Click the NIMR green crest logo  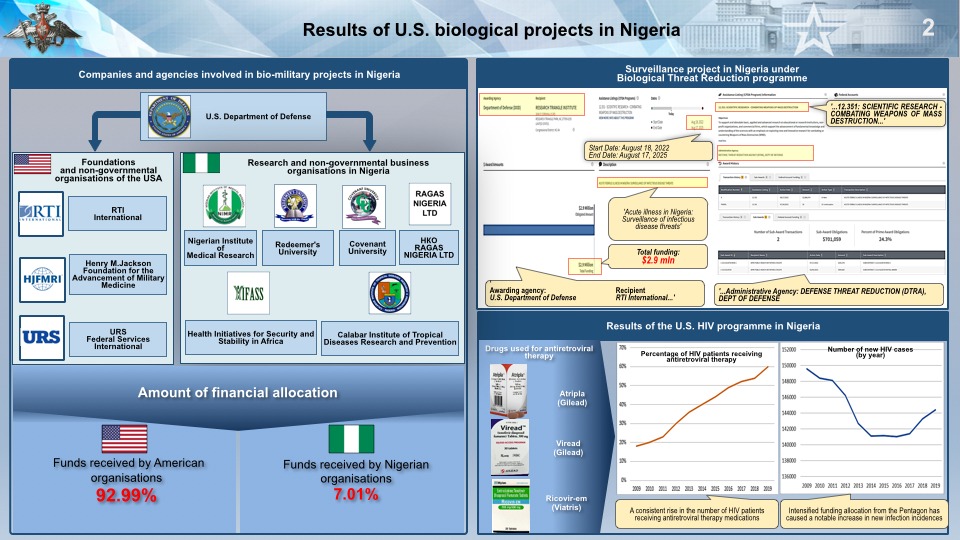tap(223, 205)
